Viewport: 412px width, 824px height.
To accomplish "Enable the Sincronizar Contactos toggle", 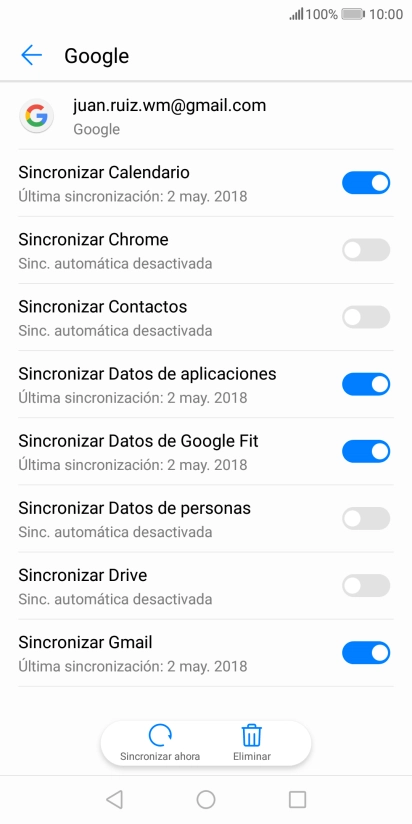I will (x=366, y=317).
